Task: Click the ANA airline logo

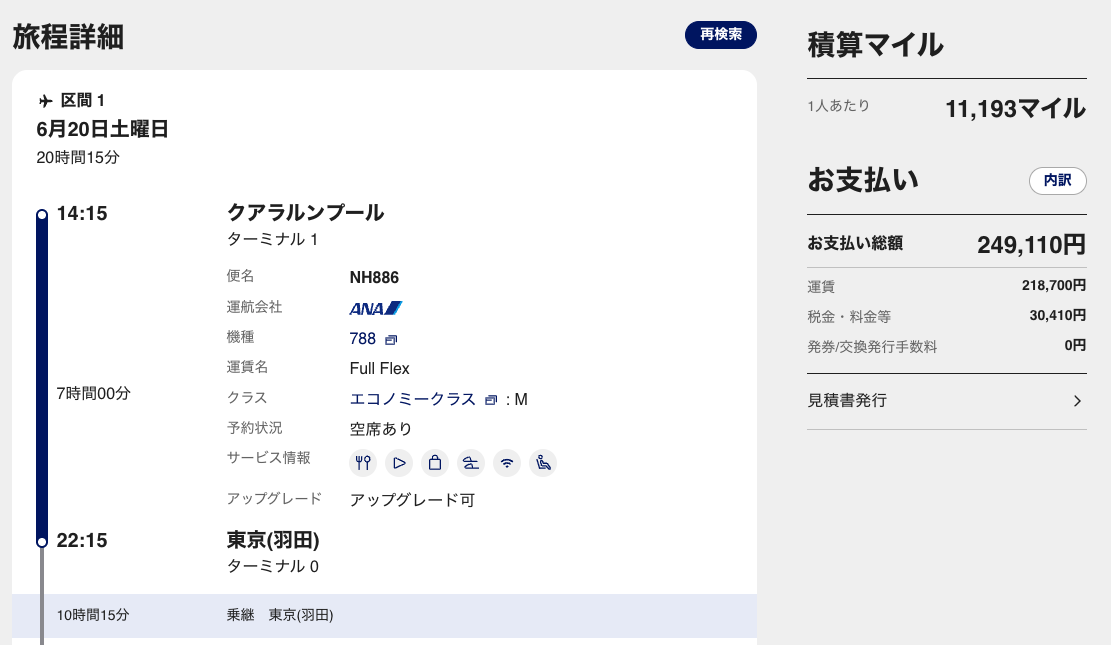Action: point(376,308)
